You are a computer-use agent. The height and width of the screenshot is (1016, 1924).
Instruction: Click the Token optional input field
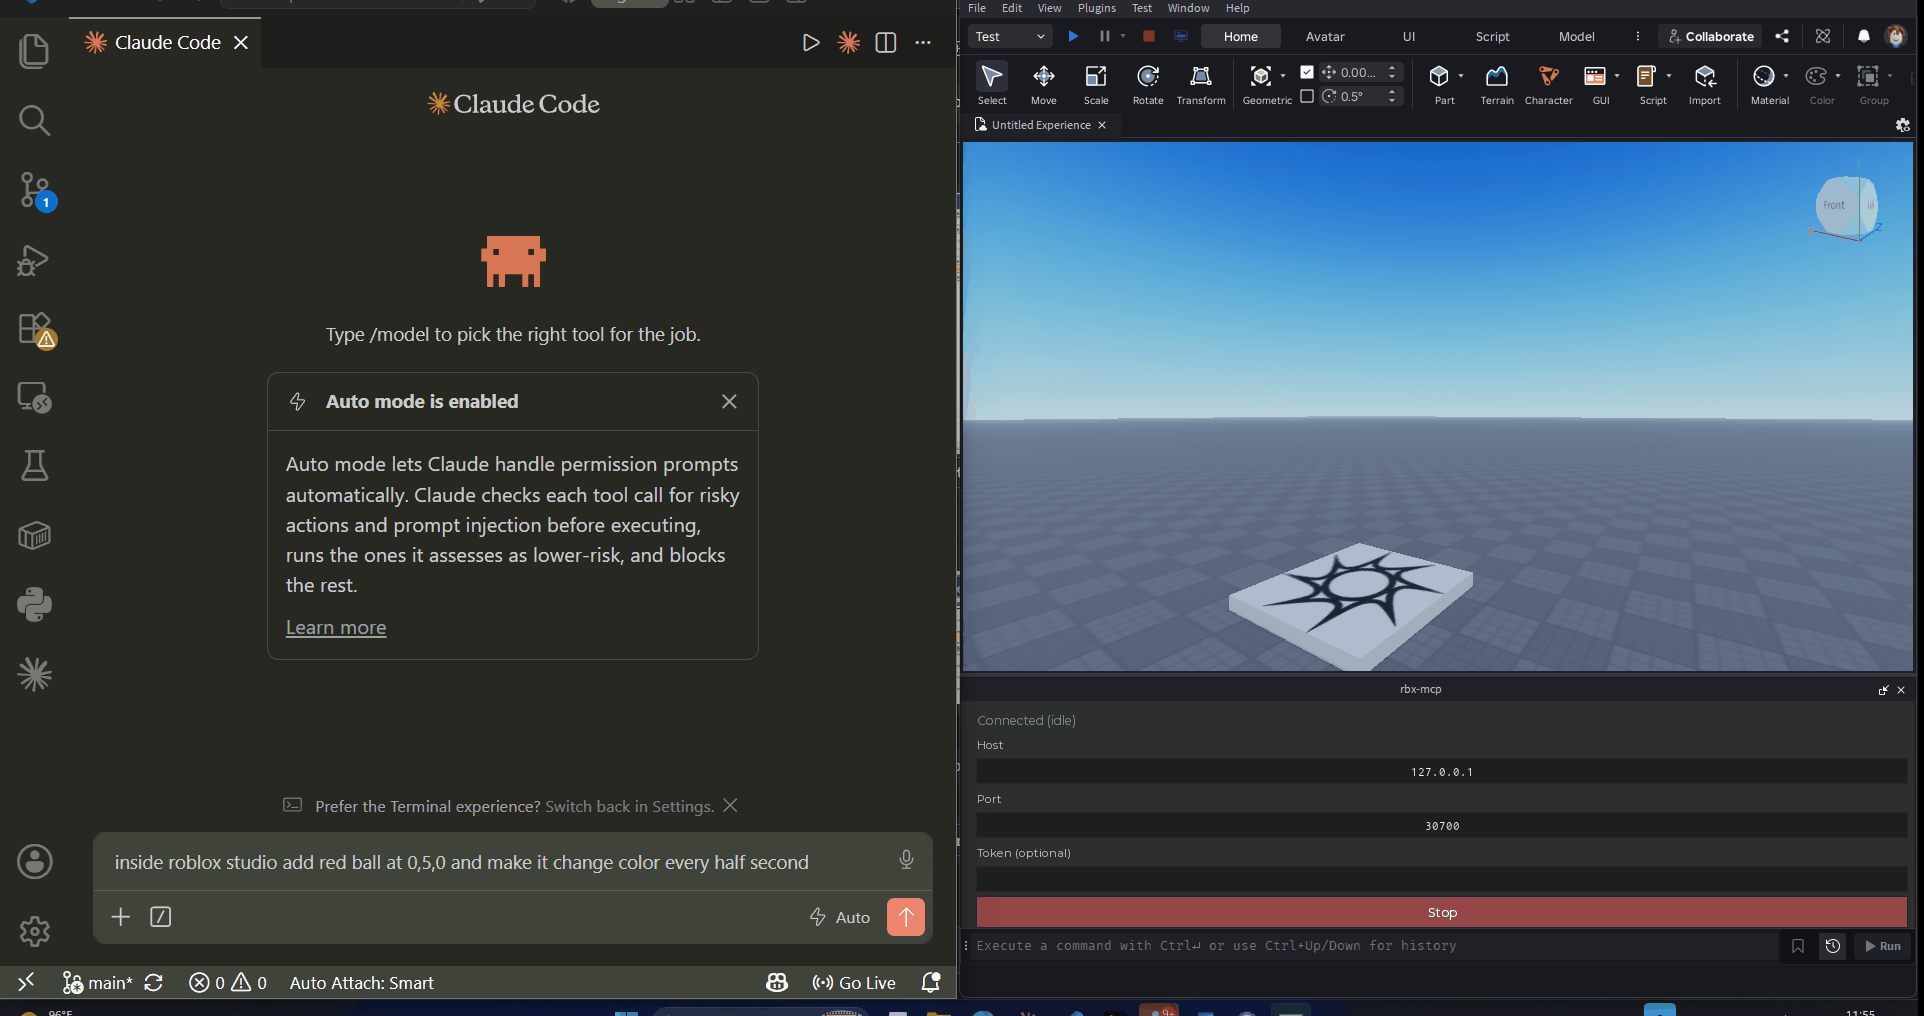point(1442,879)
